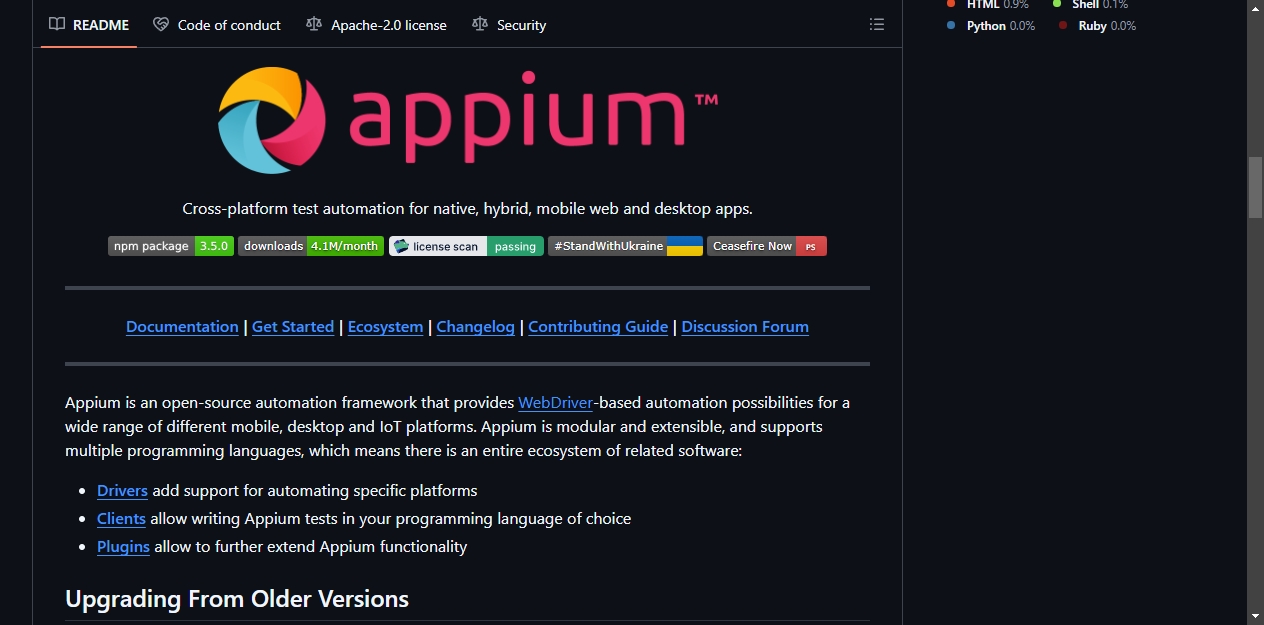Open the Plugins link
Viewport: 1264px width, 625px height.
point(123,547)
